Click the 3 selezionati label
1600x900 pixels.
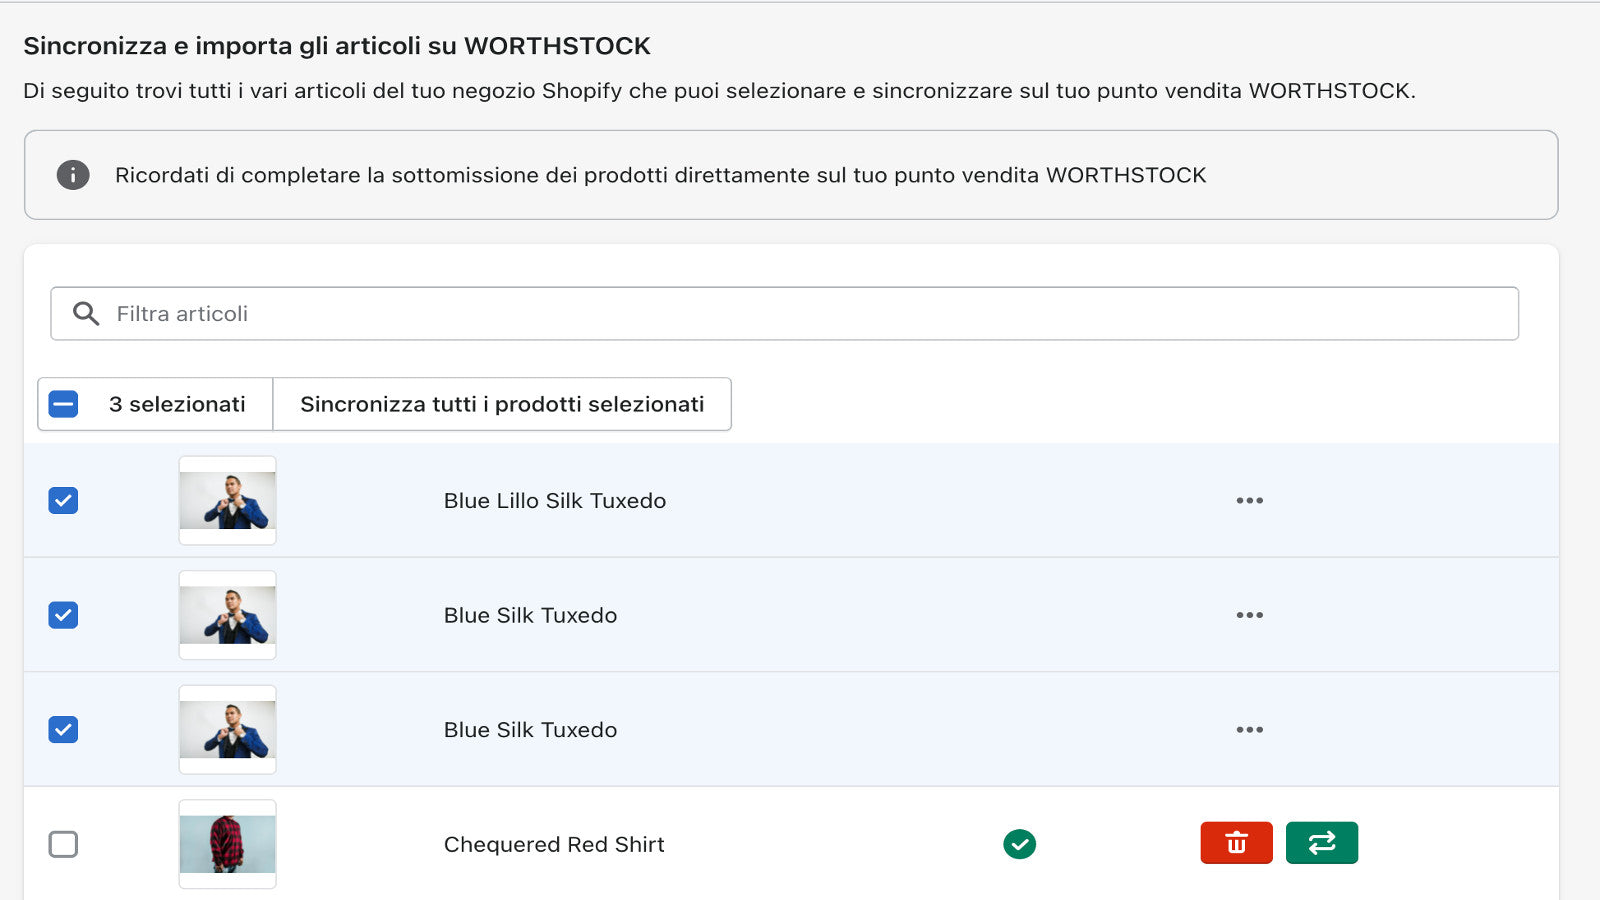pyautogui.click(x=177, y=404)
